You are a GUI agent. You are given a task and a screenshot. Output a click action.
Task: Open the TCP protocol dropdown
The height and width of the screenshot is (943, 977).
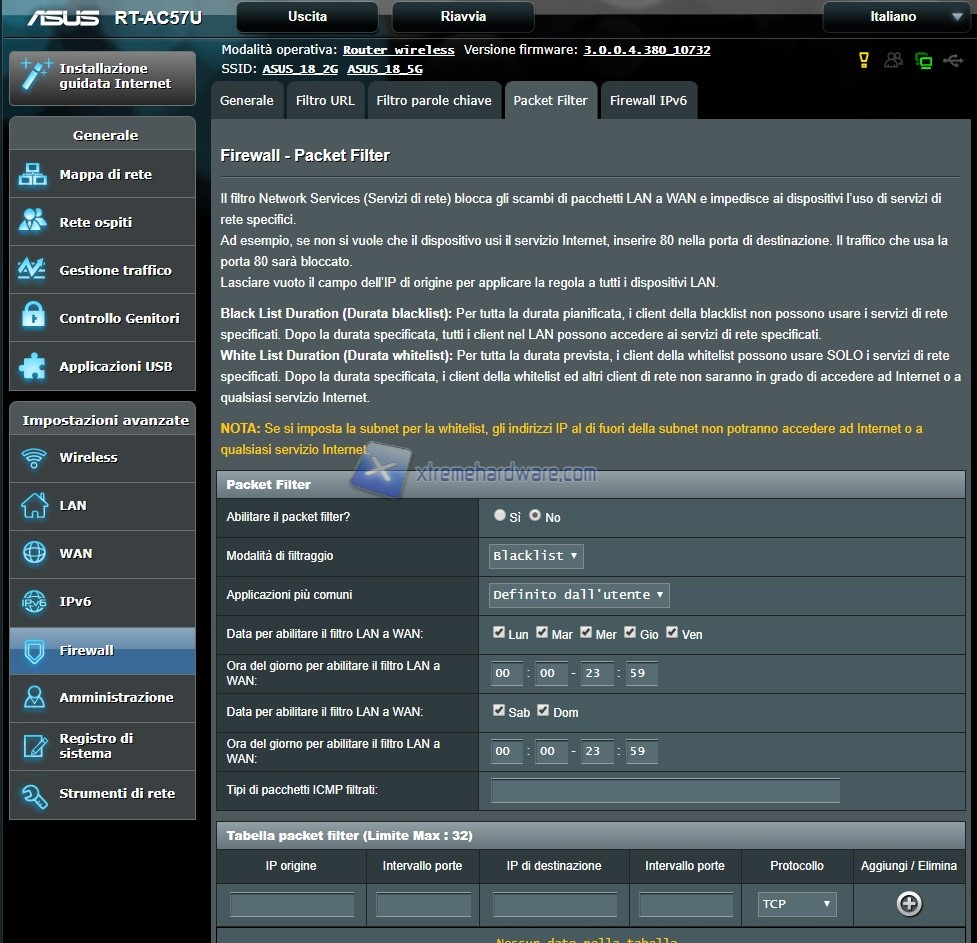tap(796, 904)
